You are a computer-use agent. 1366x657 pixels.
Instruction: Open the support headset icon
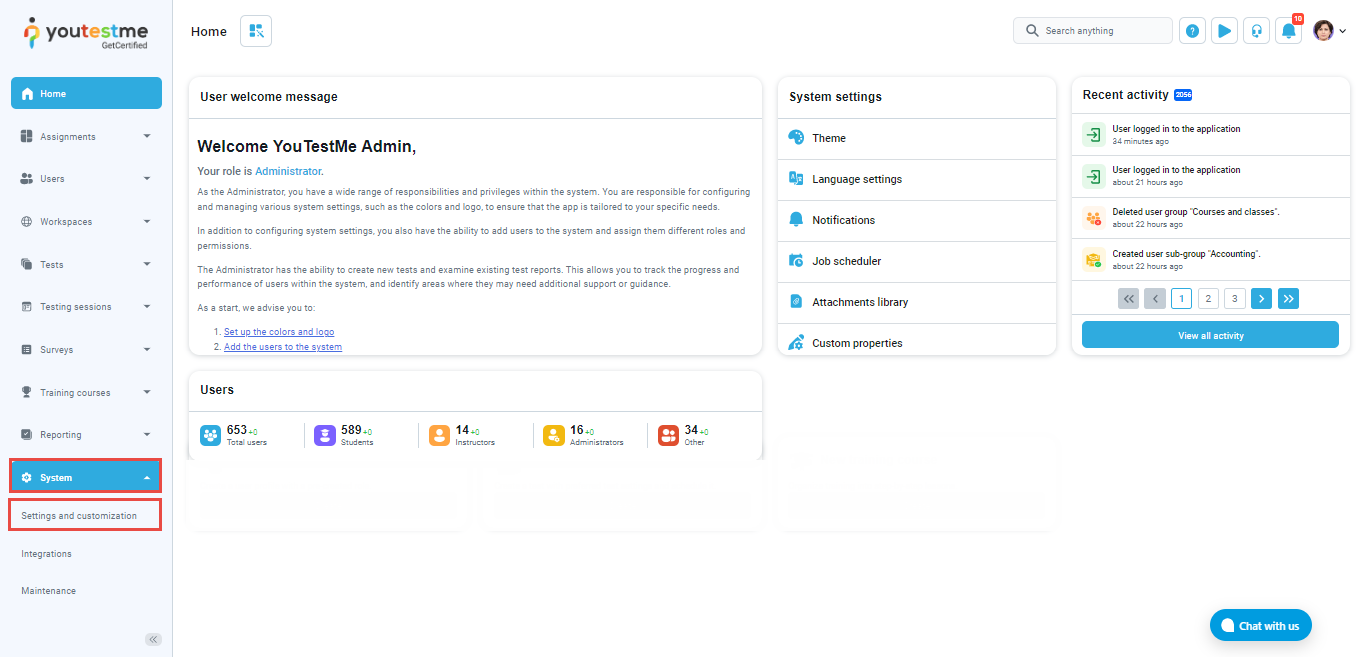point(1256,31)
